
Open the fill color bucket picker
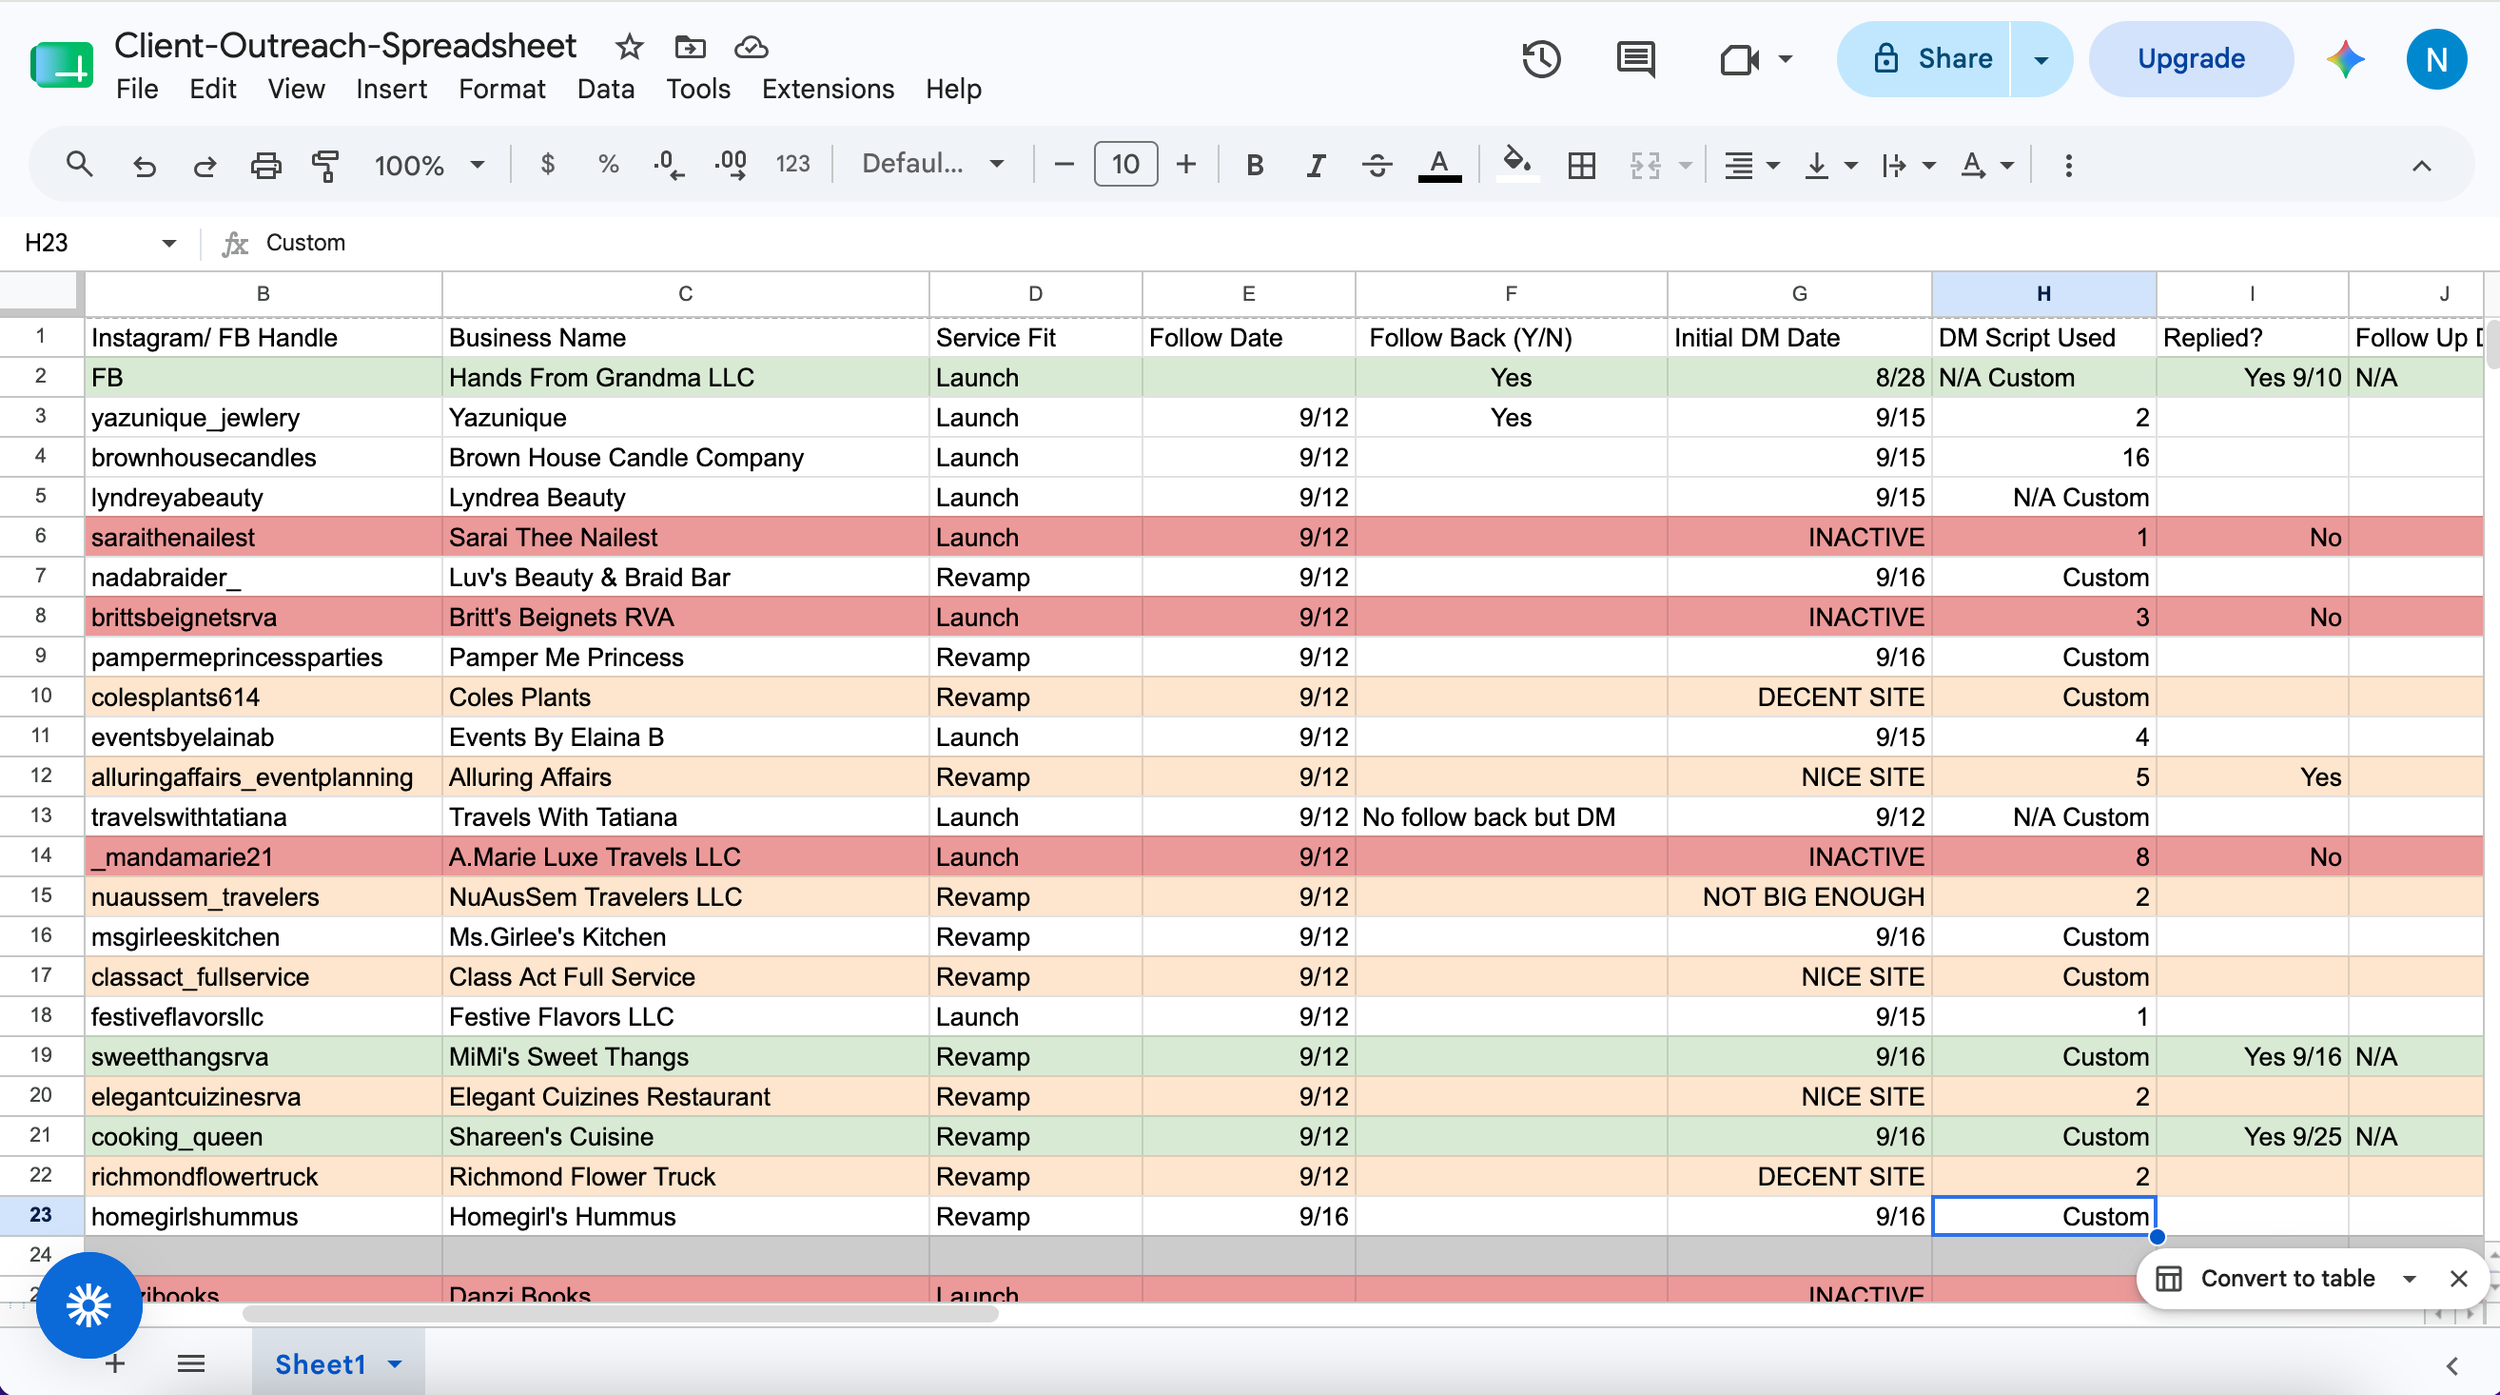(x=1517, y=163)
